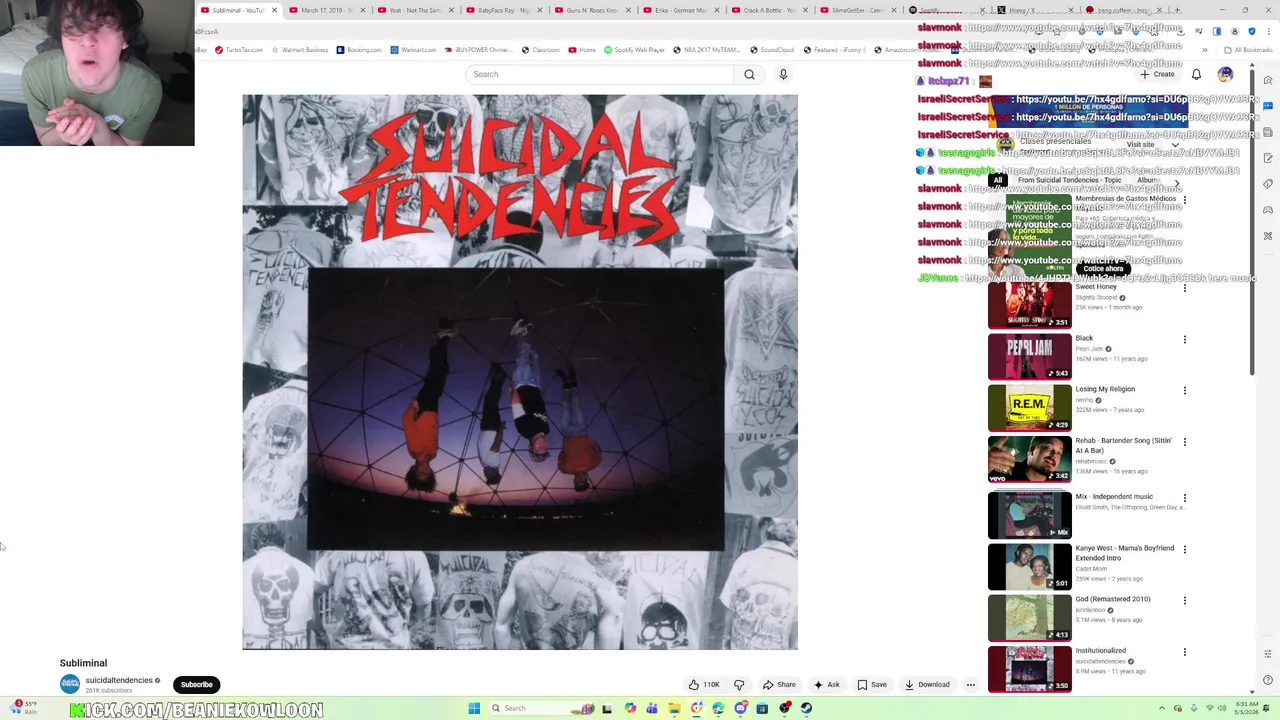This screenshot has width=1280, height=720.
Task: Click Visit site on the ad
Action: tap(1140, 145)
